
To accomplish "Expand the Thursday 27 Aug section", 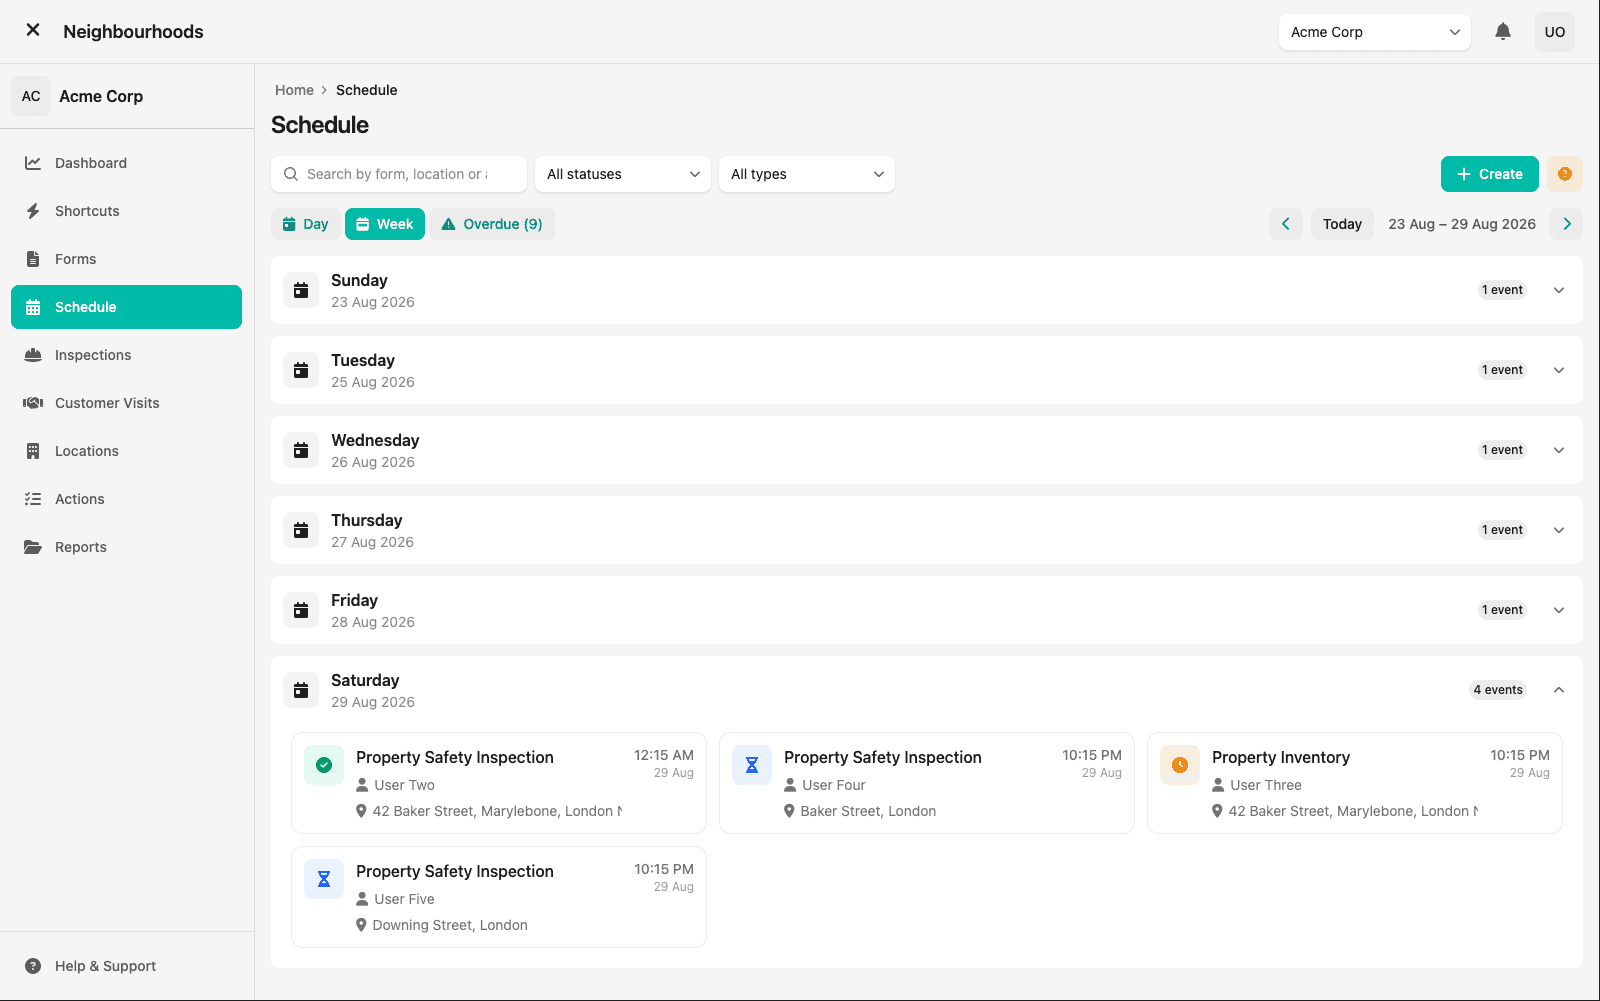I will [x=1559, y=530].
